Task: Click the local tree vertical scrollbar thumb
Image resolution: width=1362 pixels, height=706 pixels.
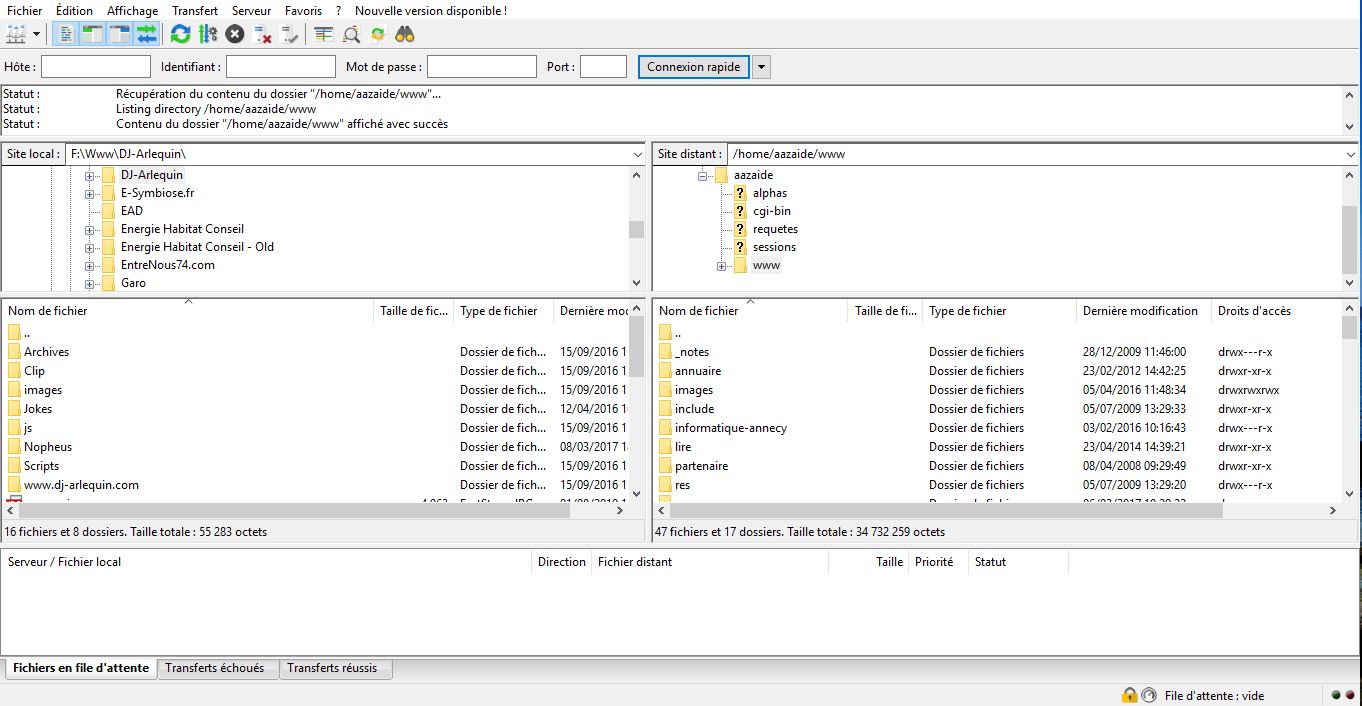Action: point(636,229)
